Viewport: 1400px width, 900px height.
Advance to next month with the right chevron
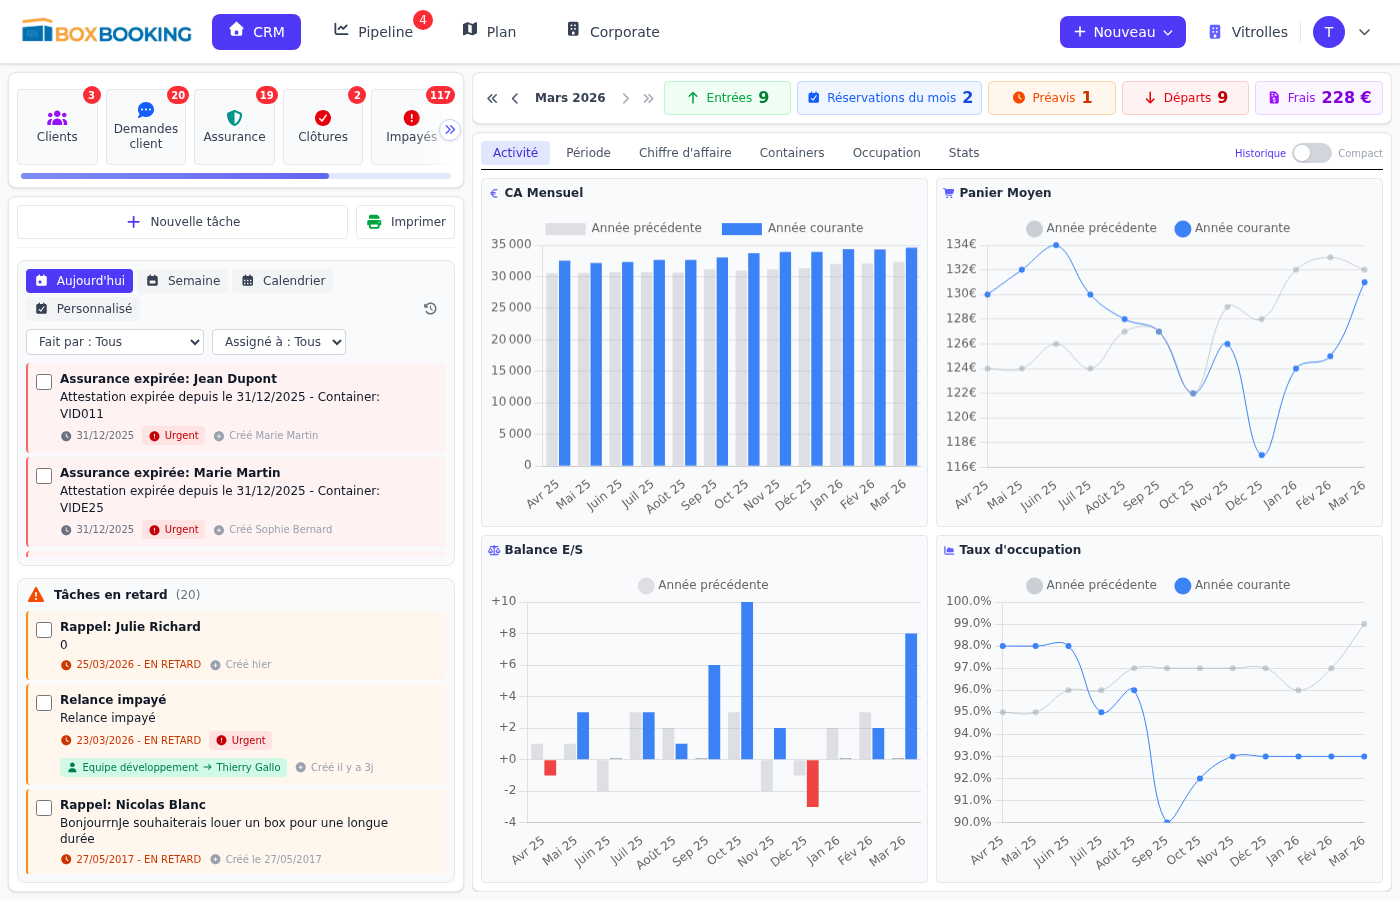coord(626,97)
